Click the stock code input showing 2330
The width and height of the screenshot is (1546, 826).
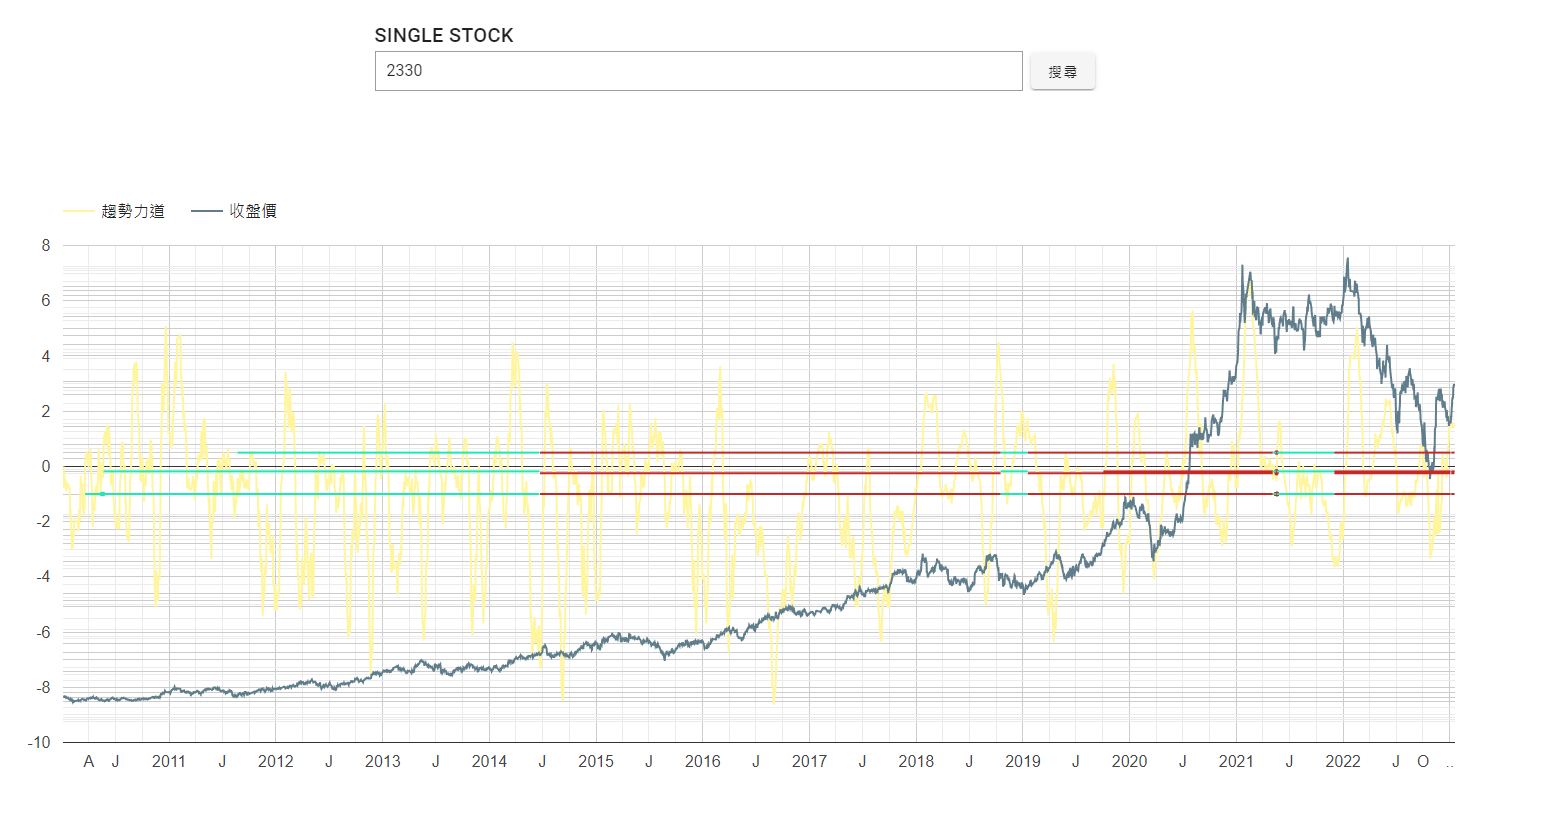[x=698, y=71]
